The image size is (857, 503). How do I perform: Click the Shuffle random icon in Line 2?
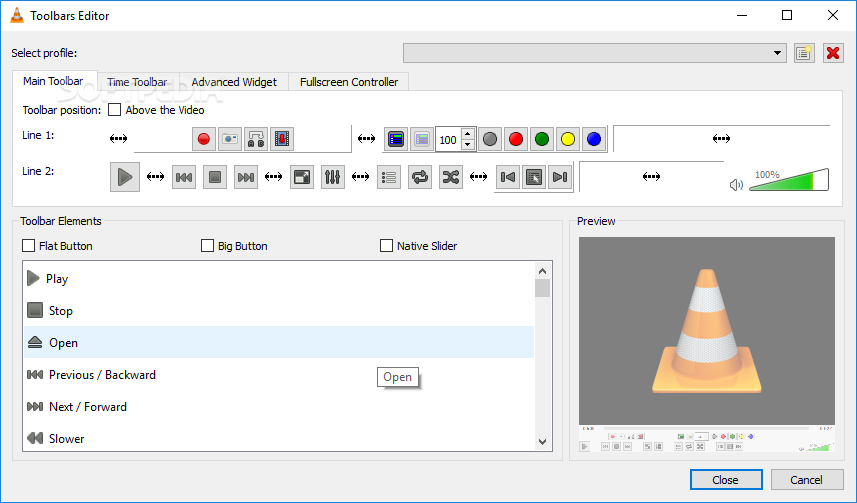click(451, 177)
